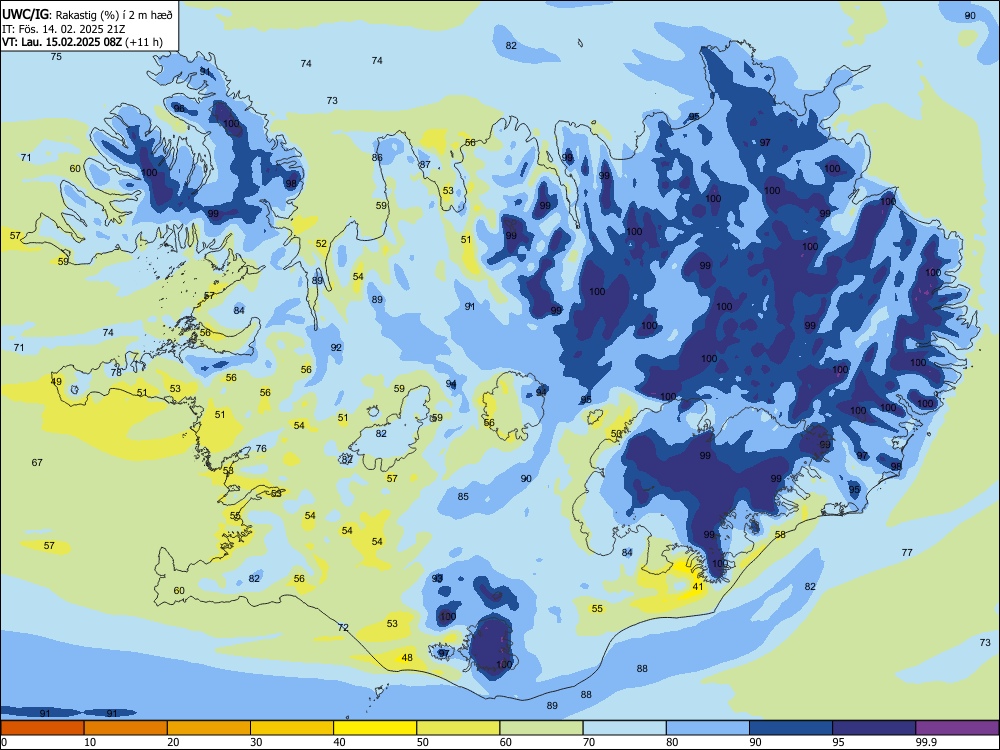This screenshot has width=1000, height=750.
Task: Click the title text 'UWC/IG: Rakastig (%) í 2 m hæð'
Action: pos(87,14)
